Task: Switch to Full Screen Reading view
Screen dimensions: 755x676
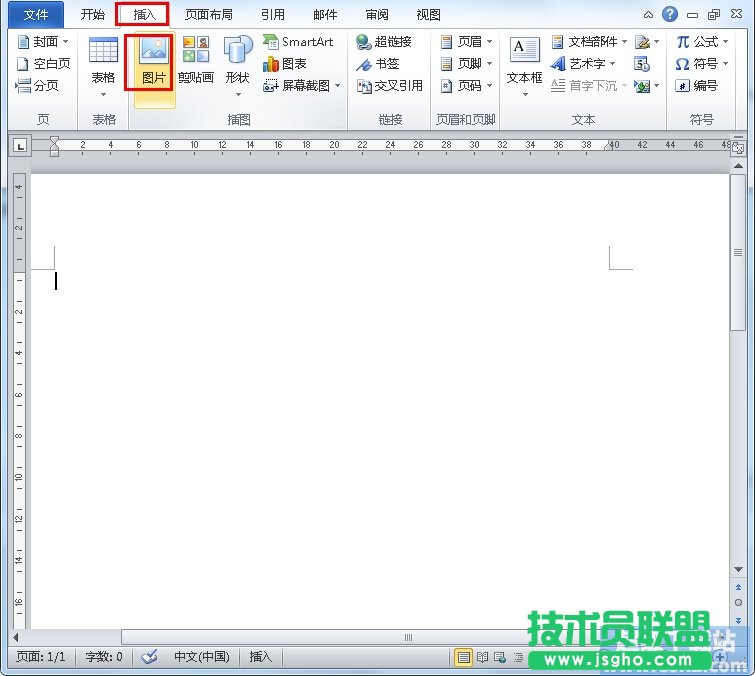Action: click(x=482, y=657)
